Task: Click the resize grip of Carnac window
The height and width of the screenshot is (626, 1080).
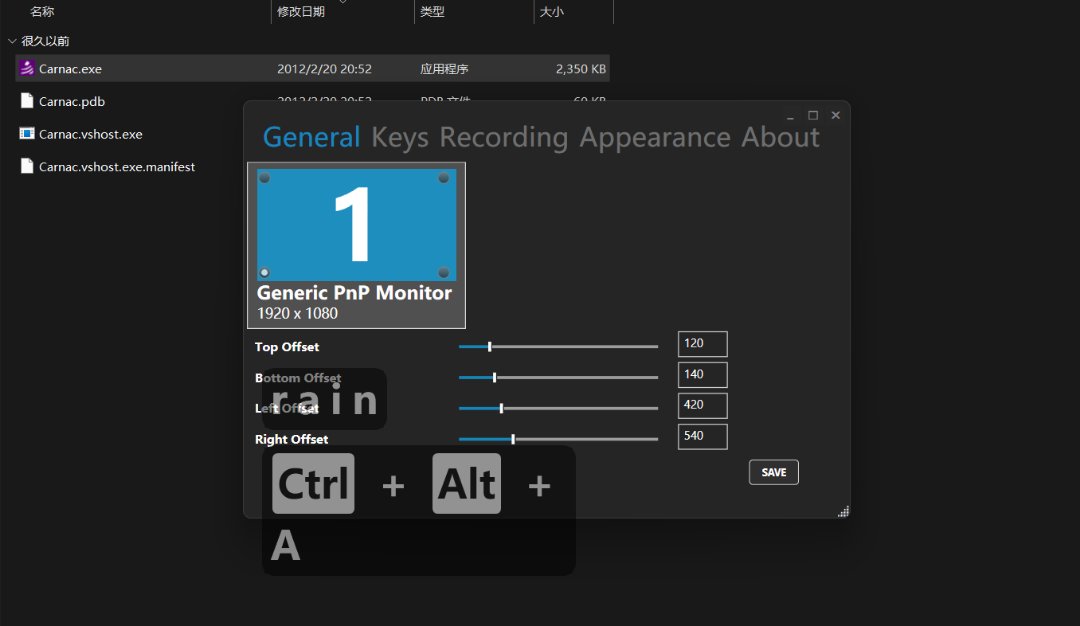Action: coord(843,511)
